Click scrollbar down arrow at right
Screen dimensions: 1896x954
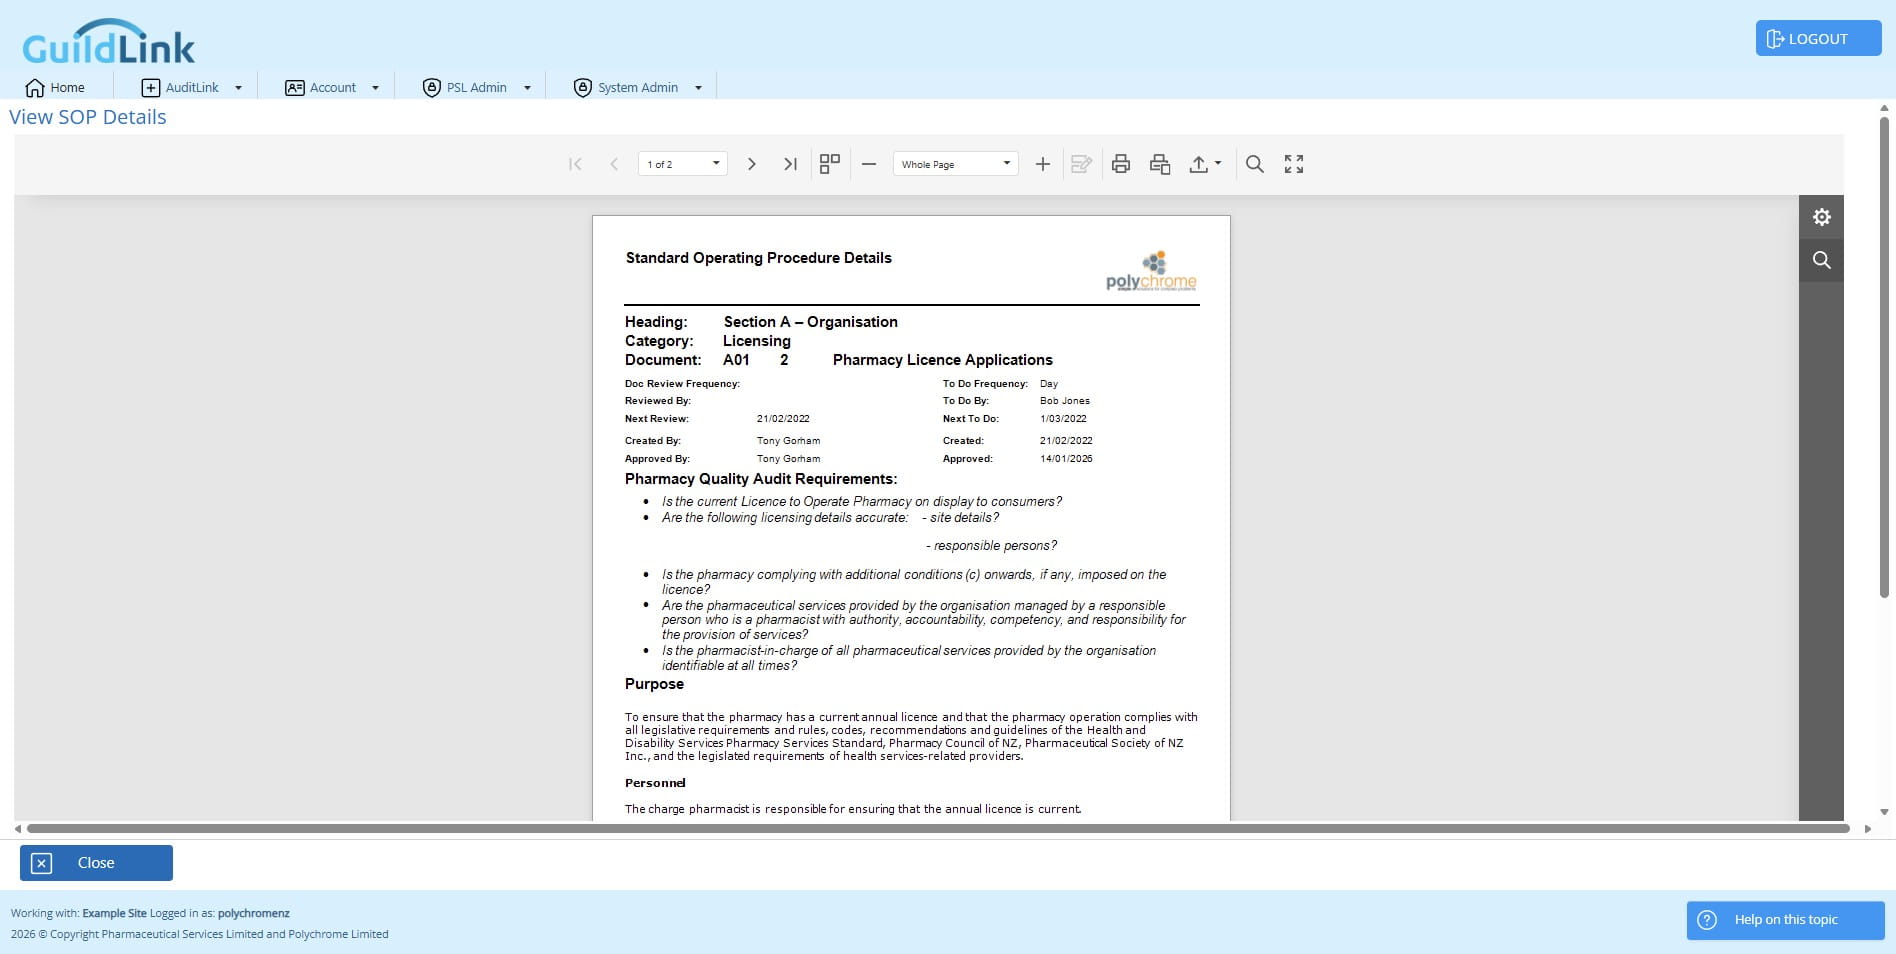(x=1884, y=812)
